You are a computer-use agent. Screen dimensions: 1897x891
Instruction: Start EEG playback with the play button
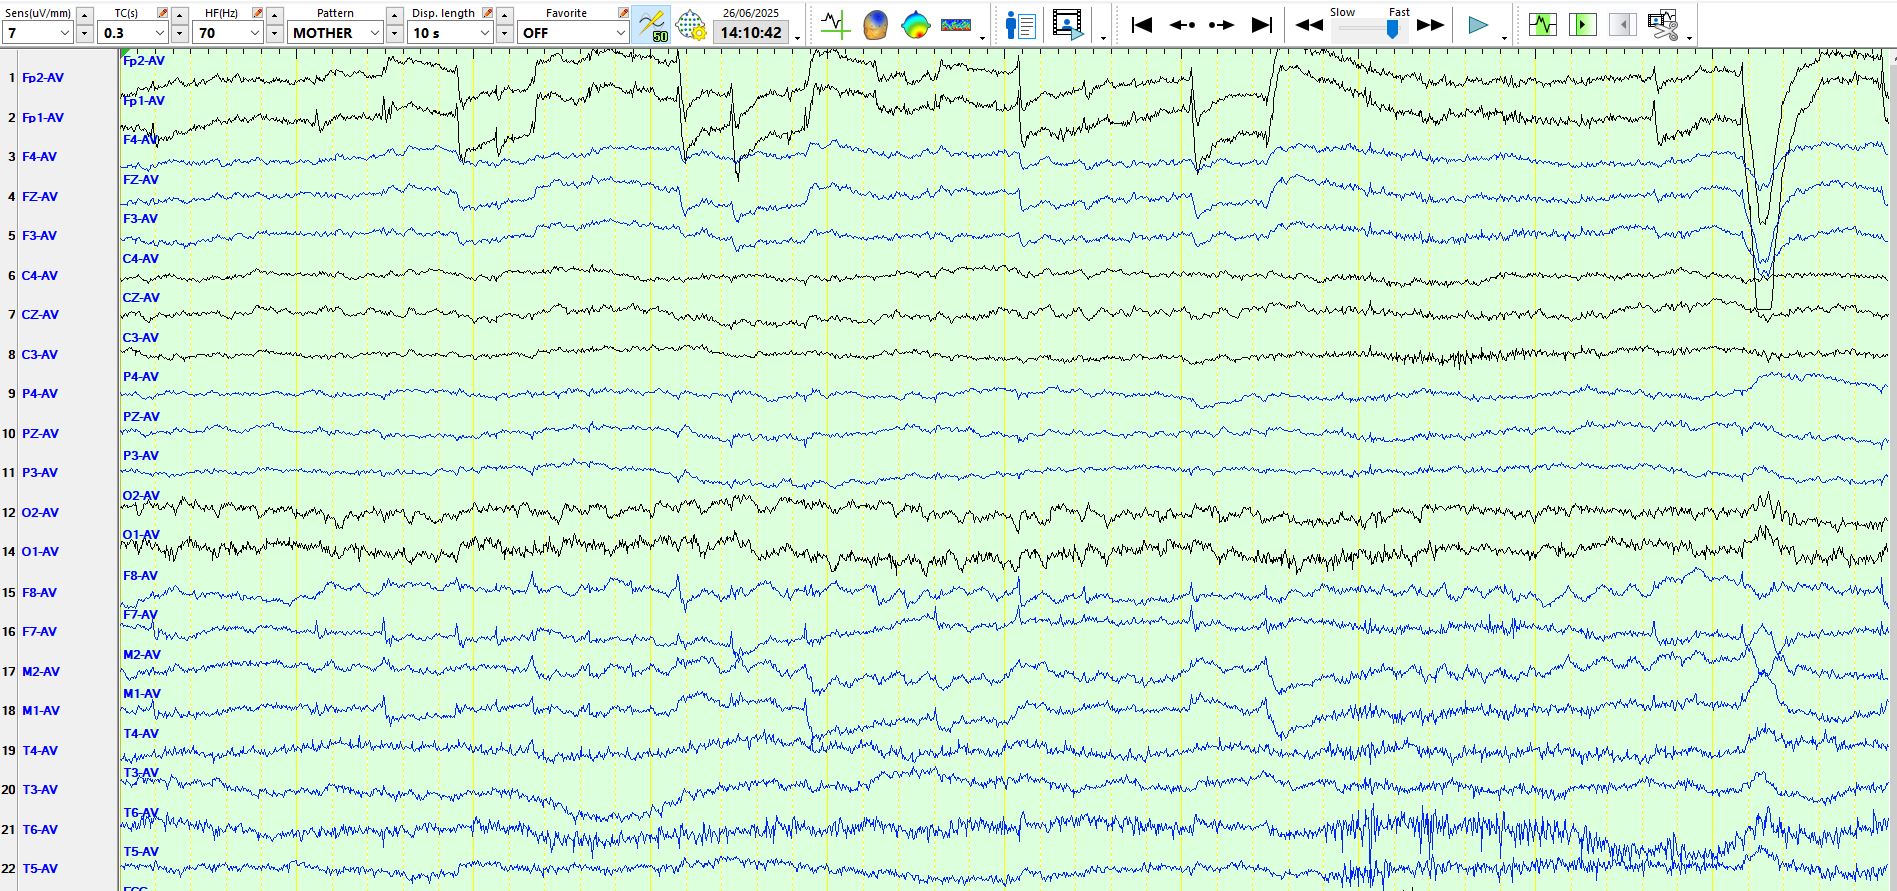1478,25
